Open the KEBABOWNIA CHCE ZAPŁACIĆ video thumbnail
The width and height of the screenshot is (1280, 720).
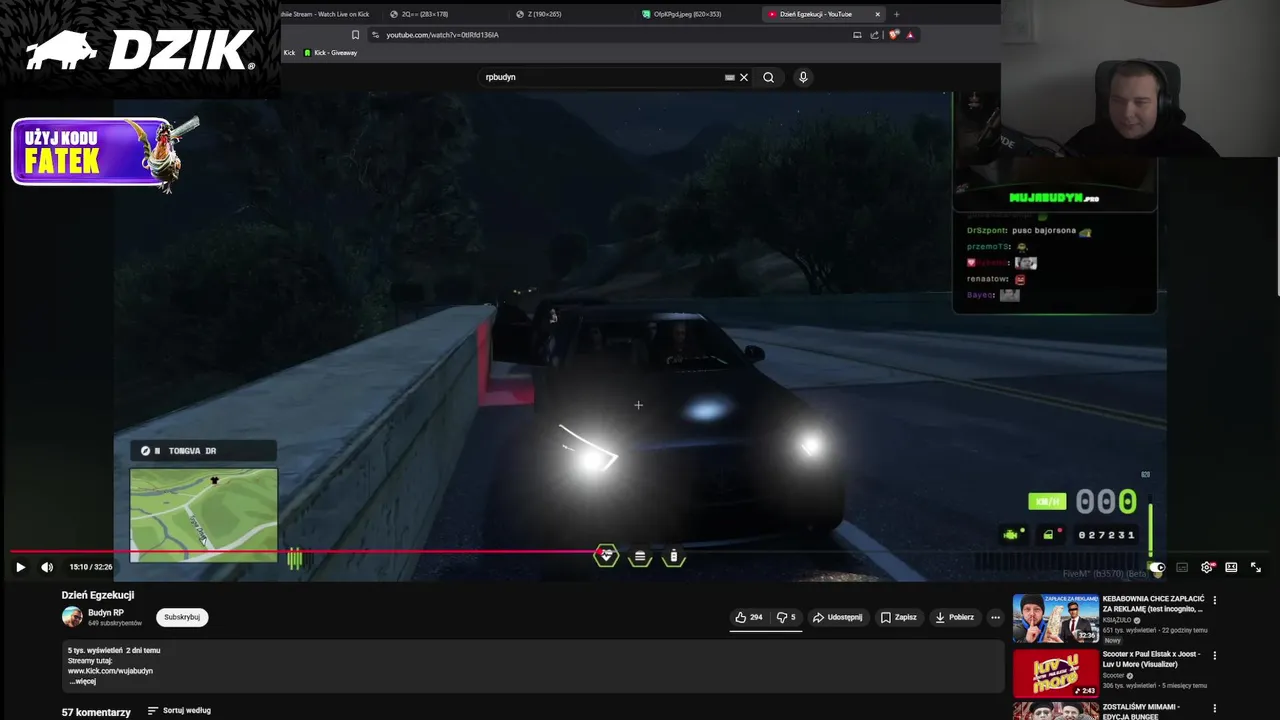click(1056, 618)
